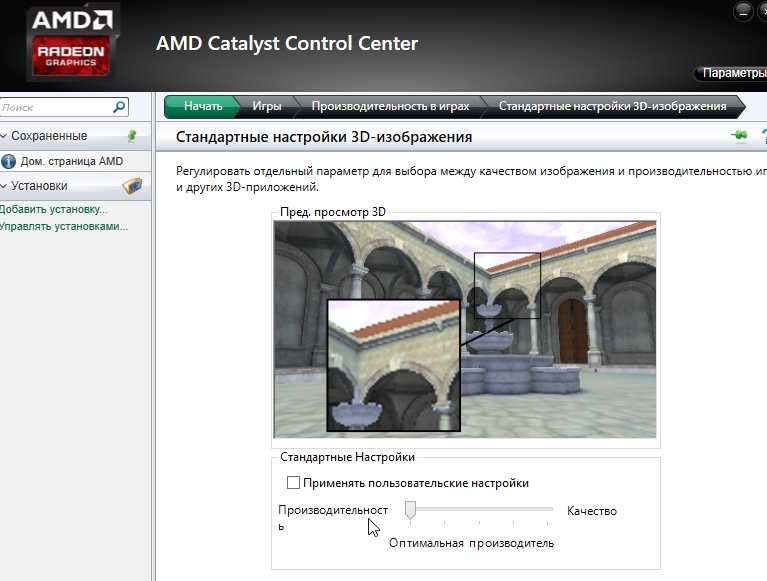Click the Стандартные Настройки group label
The image size is (767, 581).
347,457
